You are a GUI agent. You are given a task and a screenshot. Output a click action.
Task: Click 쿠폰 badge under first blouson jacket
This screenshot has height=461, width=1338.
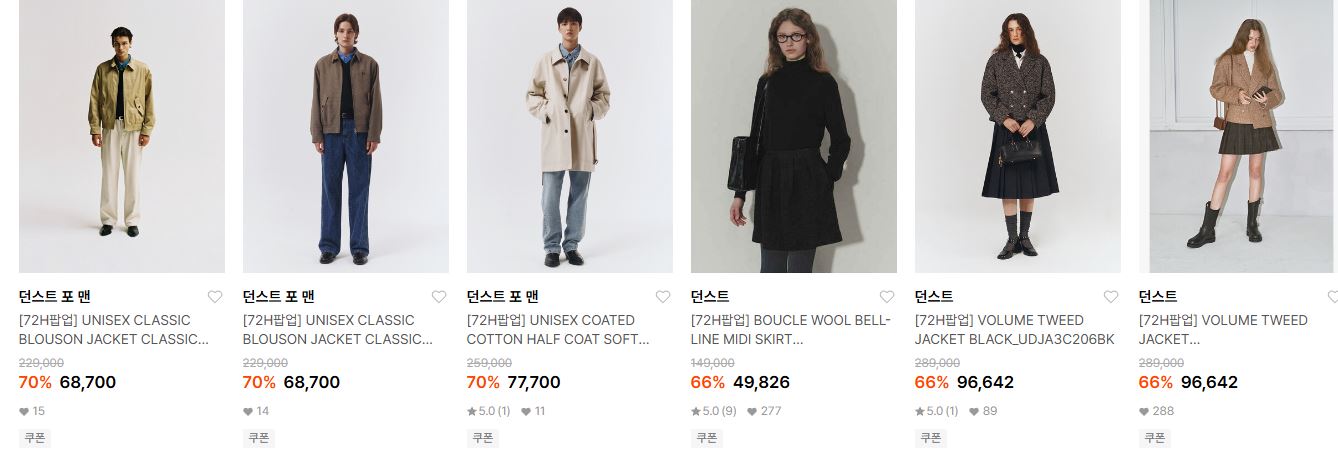[x=35, y=438]
